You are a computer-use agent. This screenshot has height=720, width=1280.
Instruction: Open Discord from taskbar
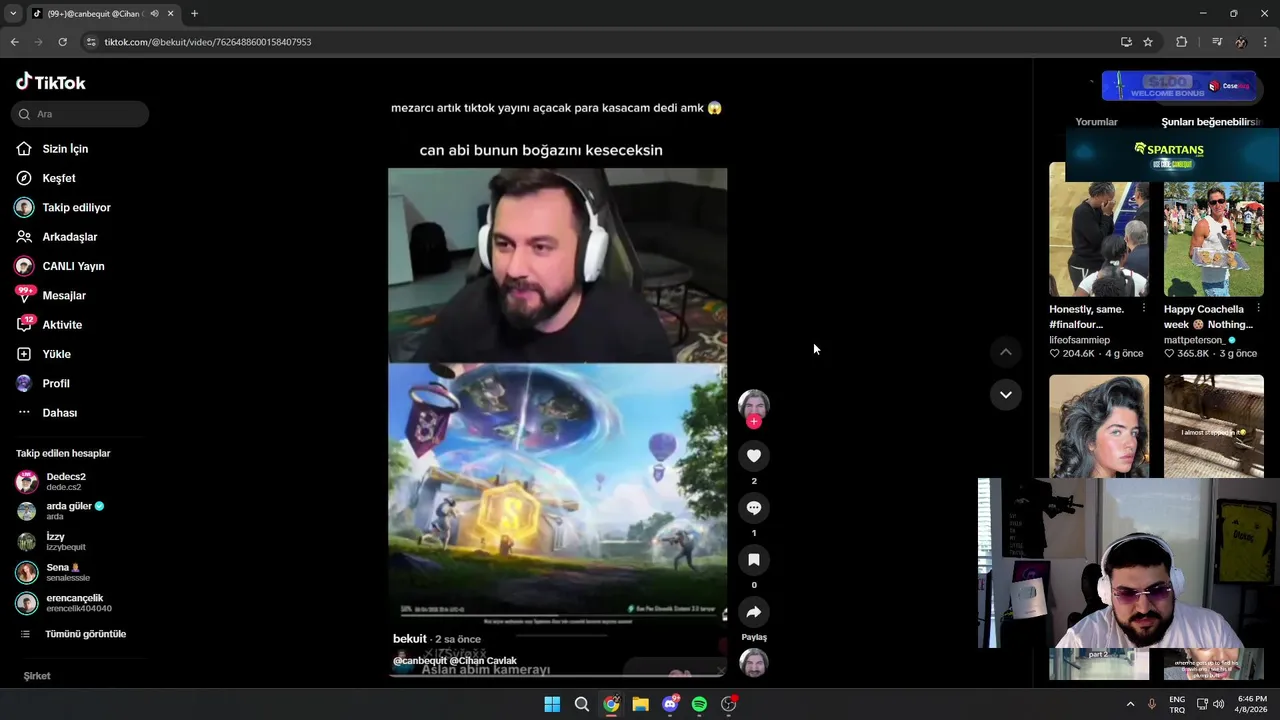(x=670, y=704)
